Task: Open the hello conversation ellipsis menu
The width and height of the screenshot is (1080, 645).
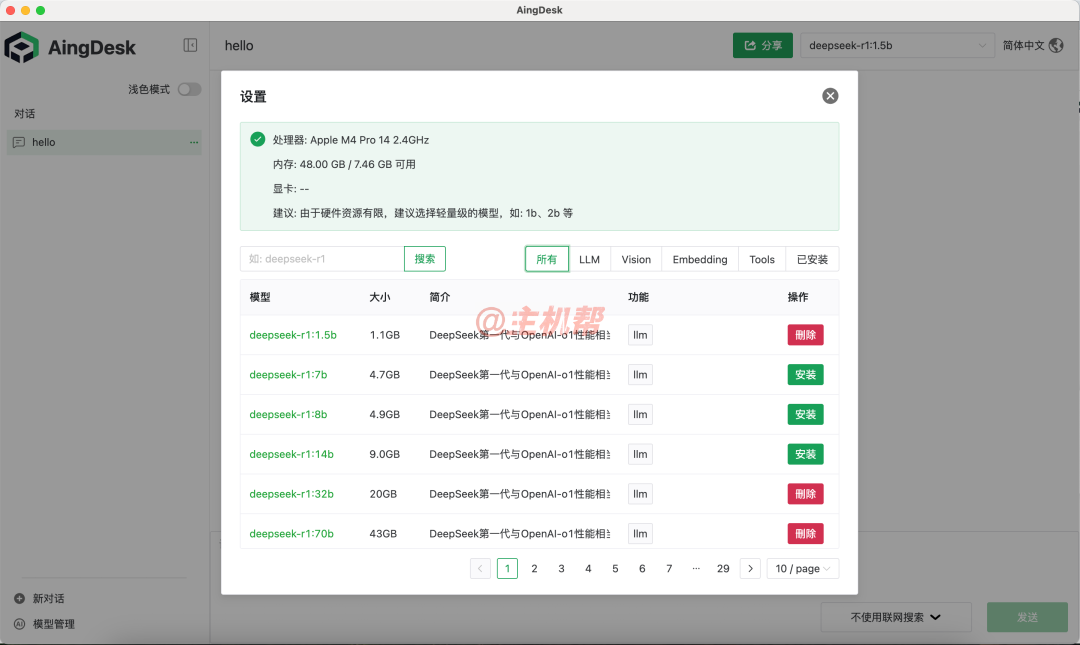Action: 194,143
